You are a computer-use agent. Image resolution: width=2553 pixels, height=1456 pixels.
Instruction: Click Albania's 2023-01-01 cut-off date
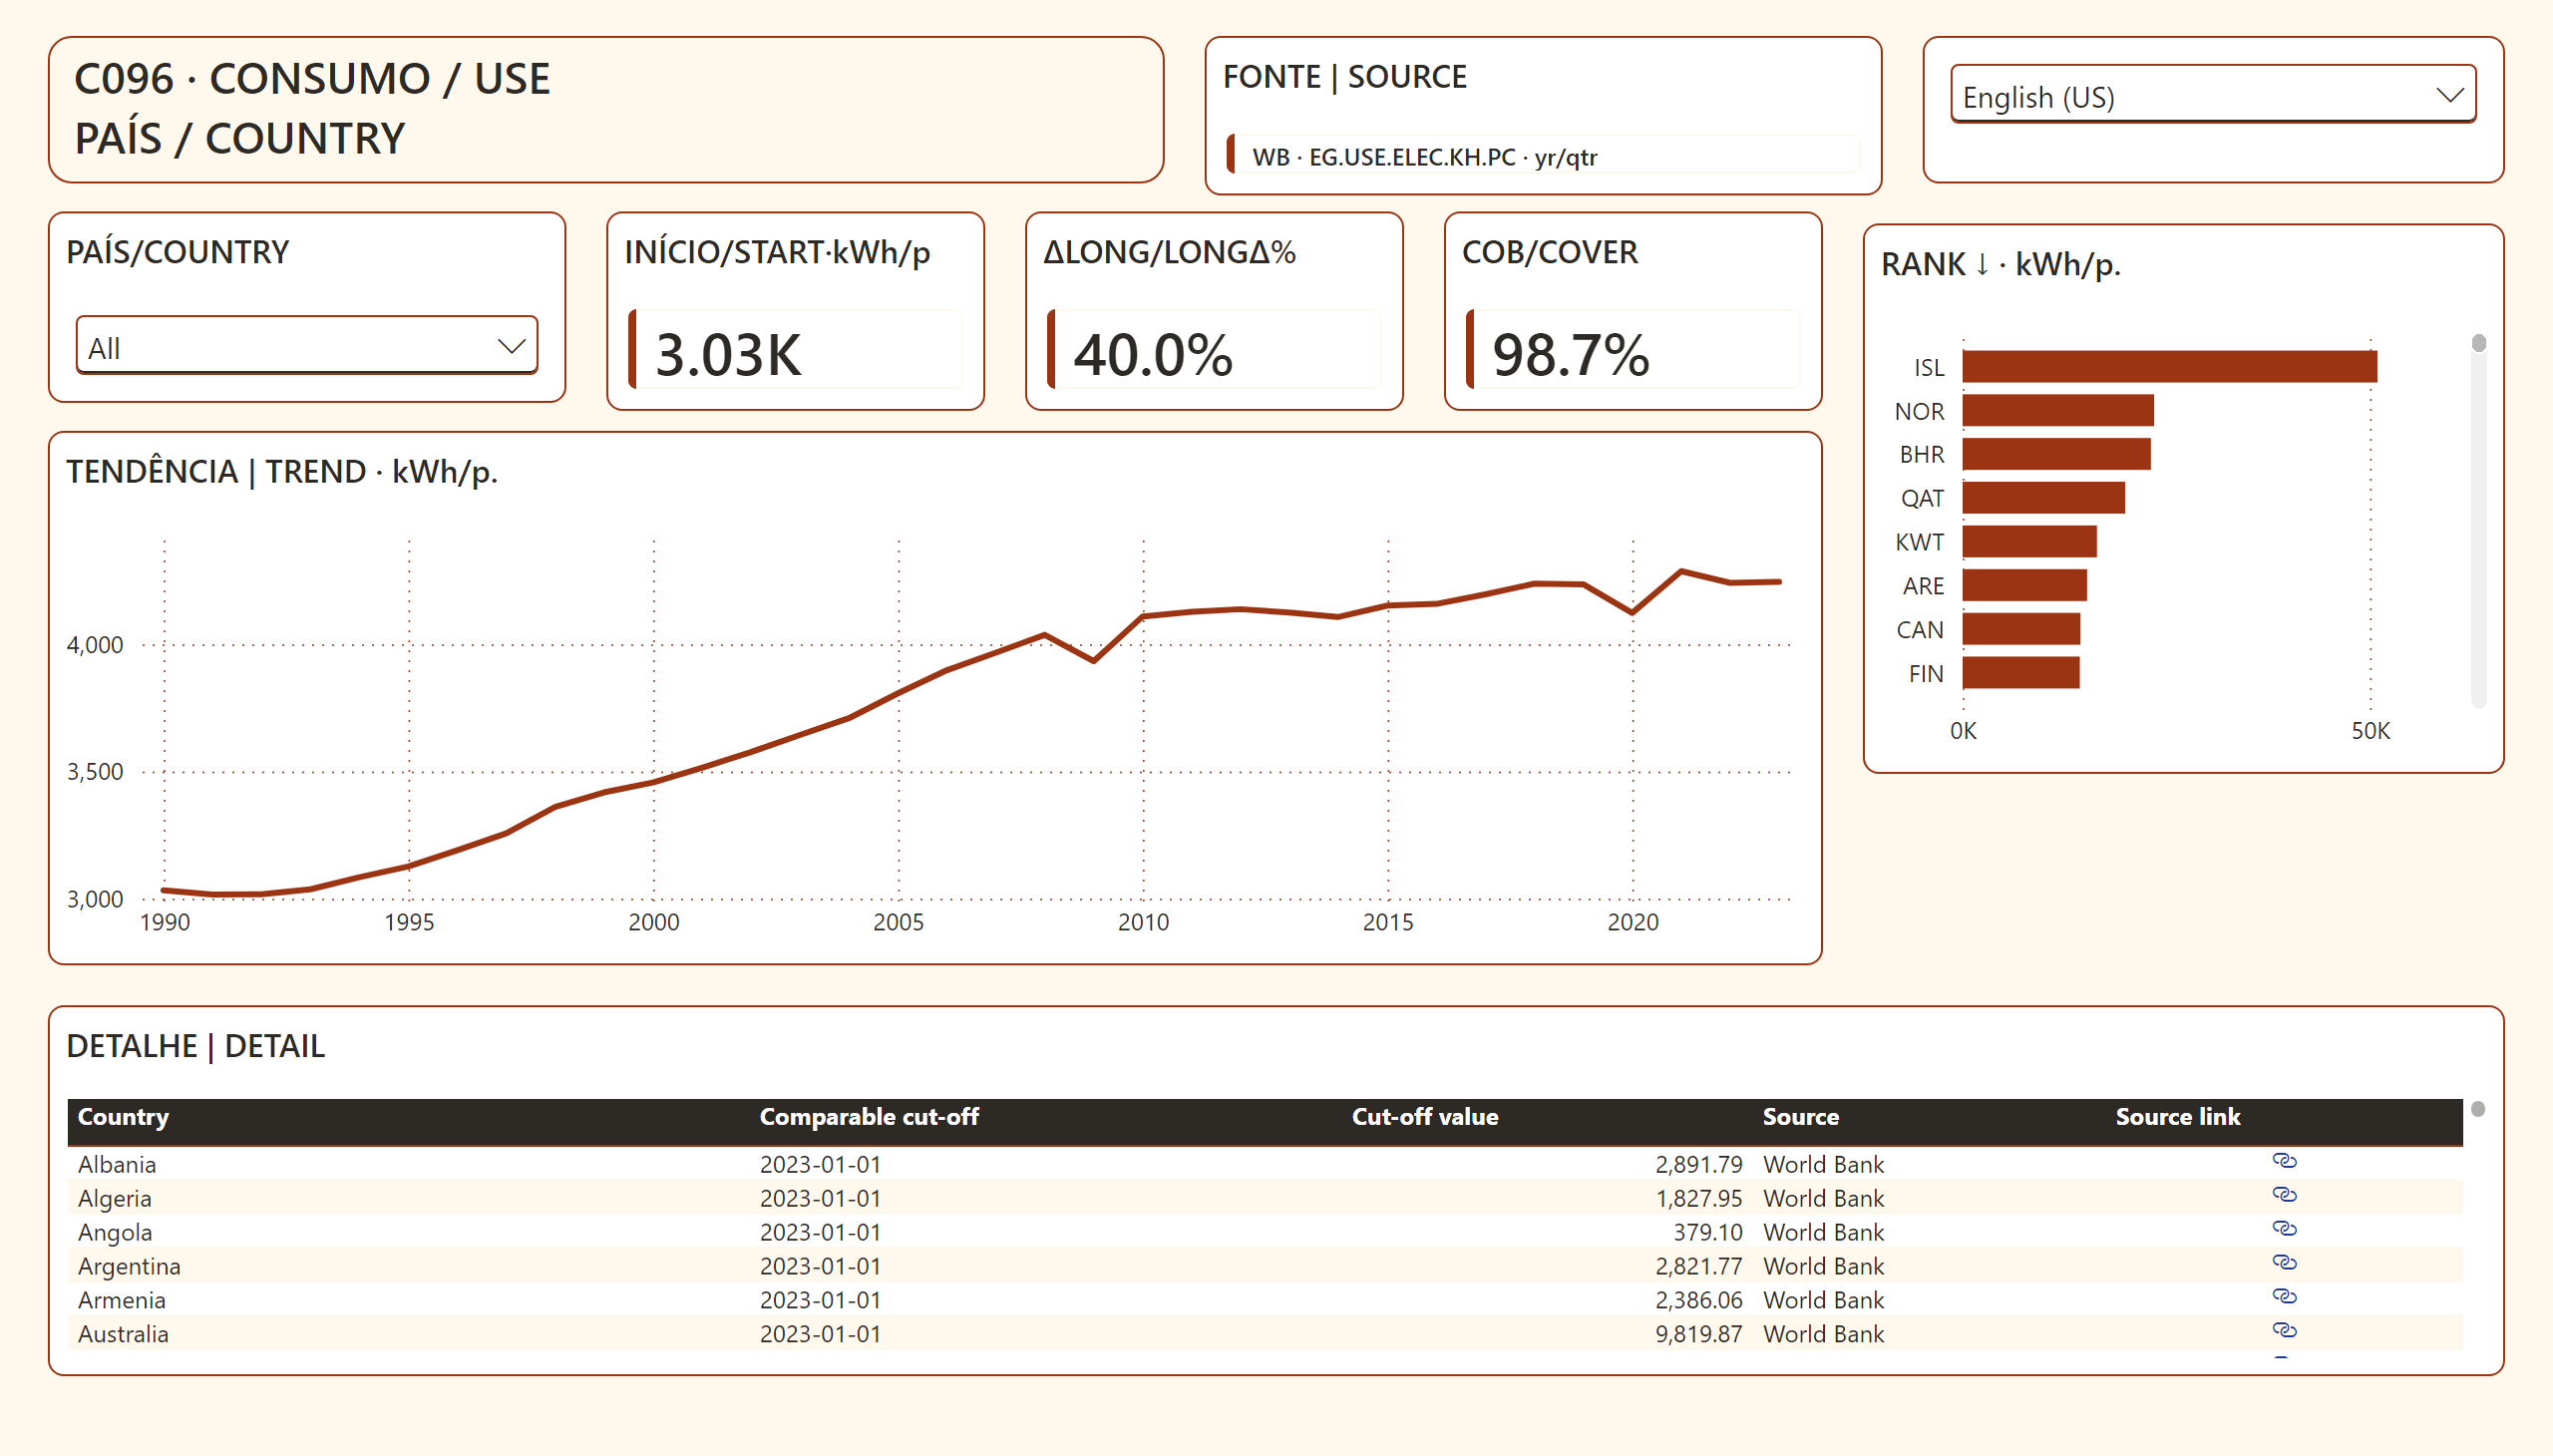click(x=820, y=1165)
